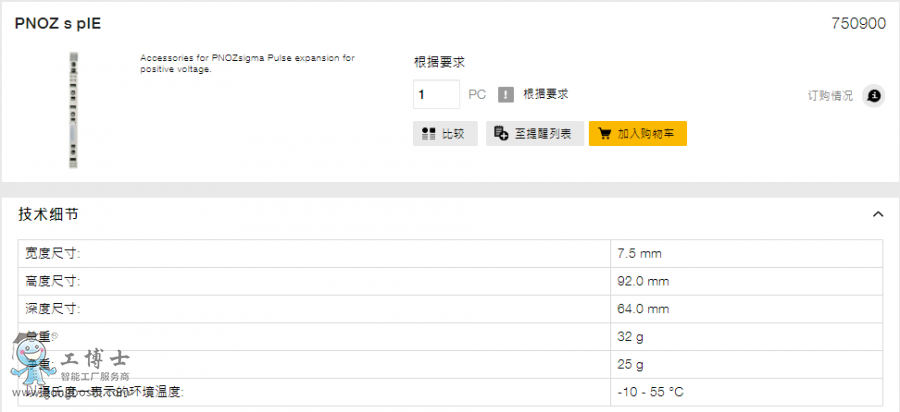Collapse the 技术细节 section chevron
The width and height of the screenshot is (900, 412).
878,214
